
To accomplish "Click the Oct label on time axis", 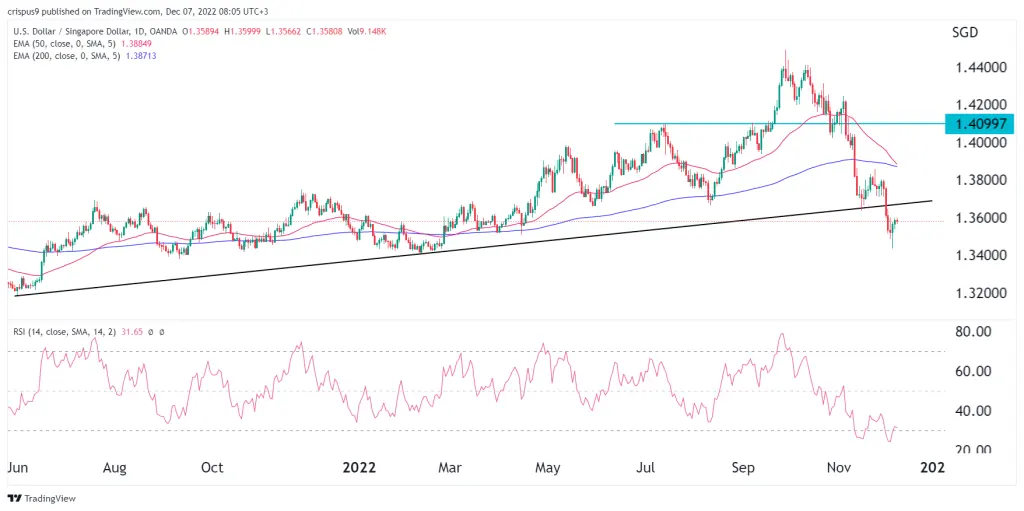I will point(212,468).
